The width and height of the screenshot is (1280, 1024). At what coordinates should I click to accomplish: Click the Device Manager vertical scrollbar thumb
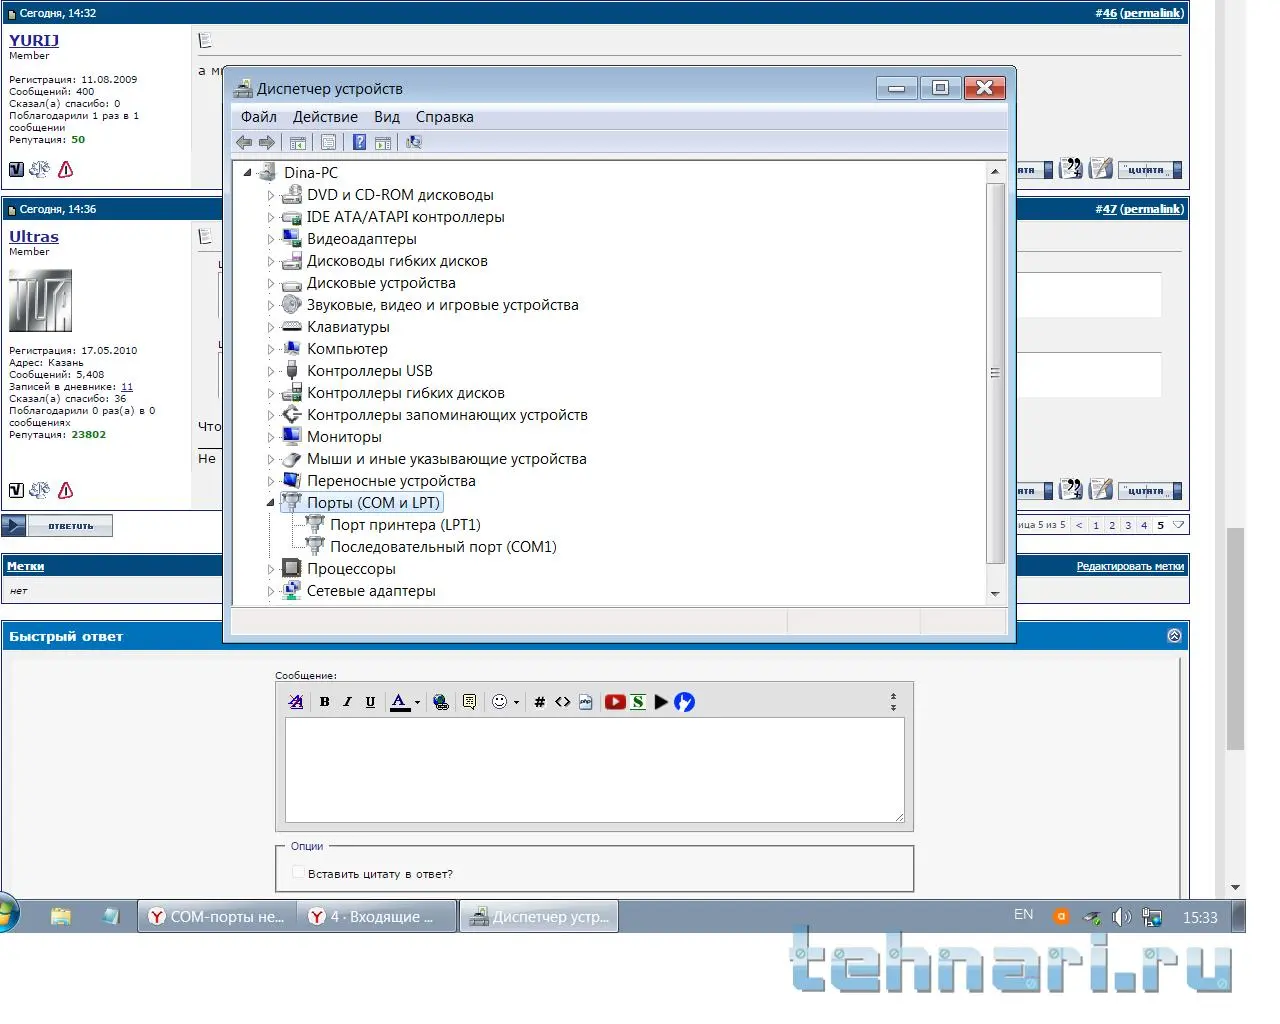995,373
